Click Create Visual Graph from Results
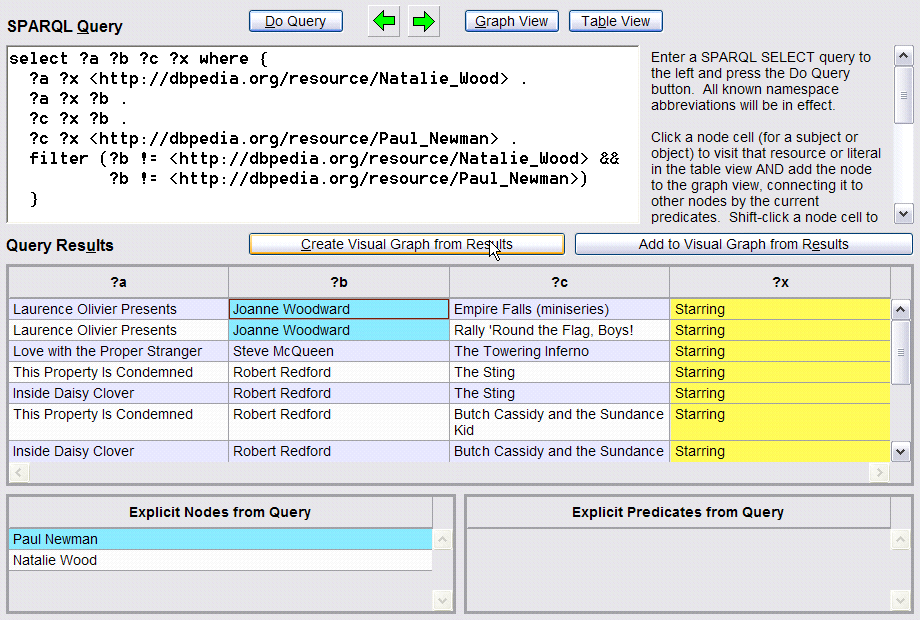The image size is (920, 620). [406, 244]
